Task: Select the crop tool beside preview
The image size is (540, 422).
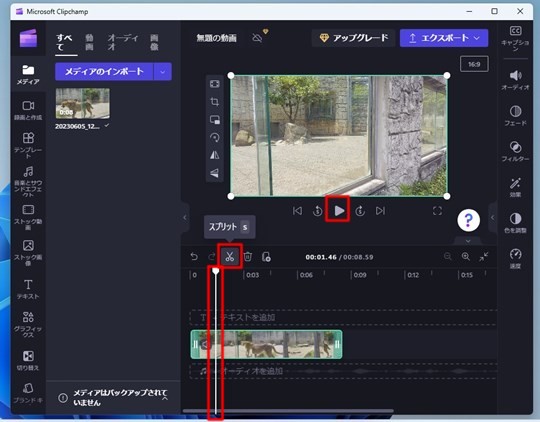Action: click(215, 102)
